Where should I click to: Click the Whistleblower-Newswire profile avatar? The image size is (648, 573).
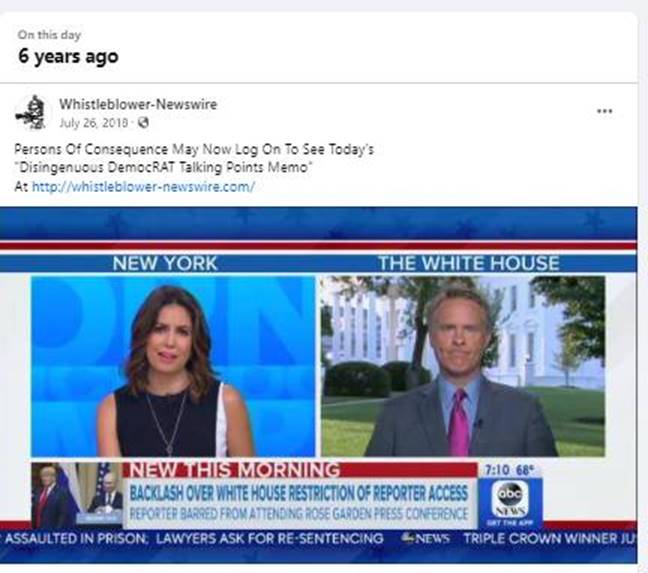(x=31, y=112)
